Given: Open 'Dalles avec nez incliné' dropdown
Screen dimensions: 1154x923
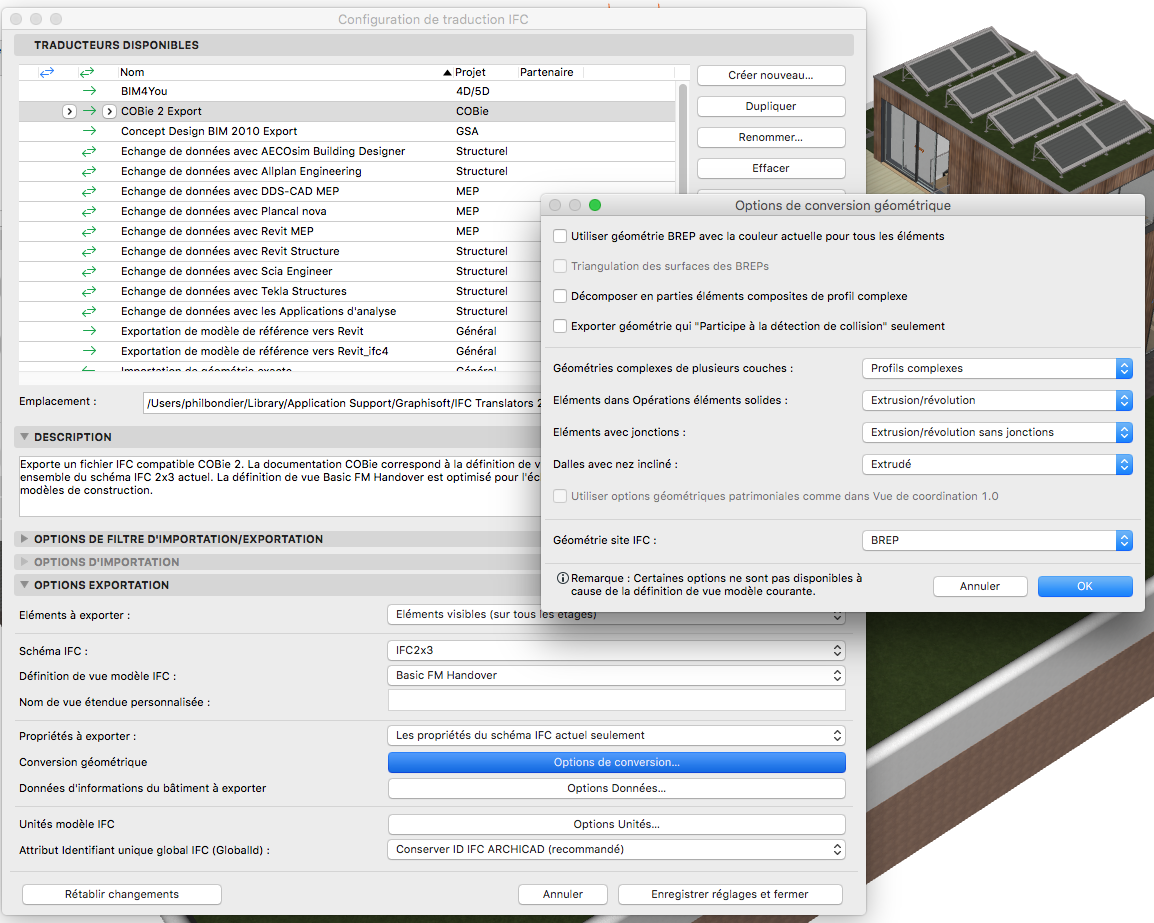Looking at the screenshot, I should [x=996, y=464].
